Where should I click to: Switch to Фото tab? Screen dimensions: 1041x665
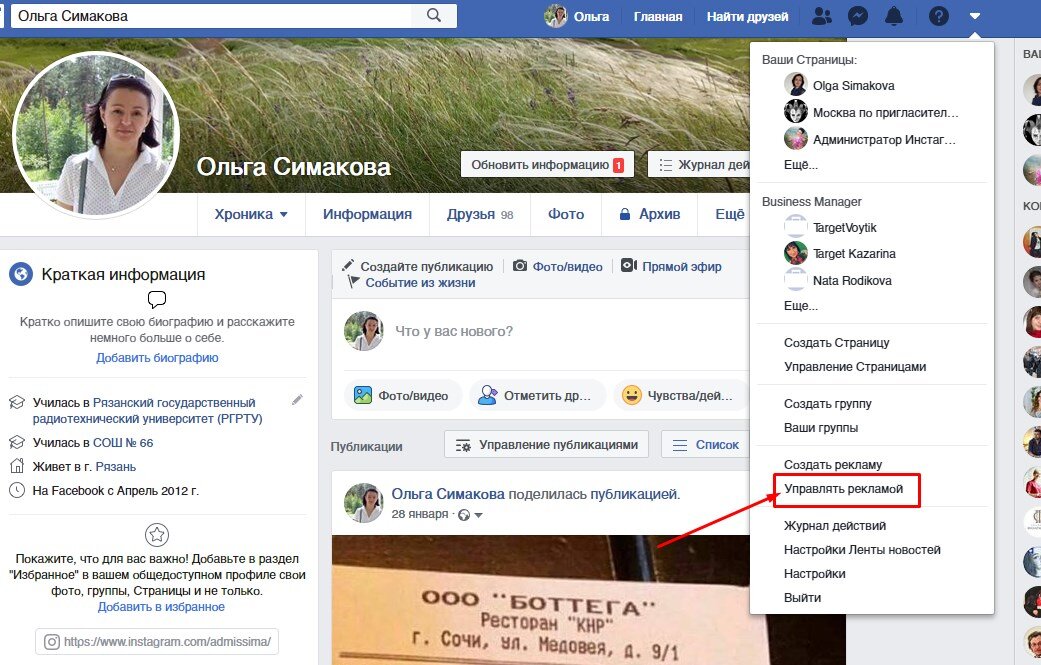566,214
